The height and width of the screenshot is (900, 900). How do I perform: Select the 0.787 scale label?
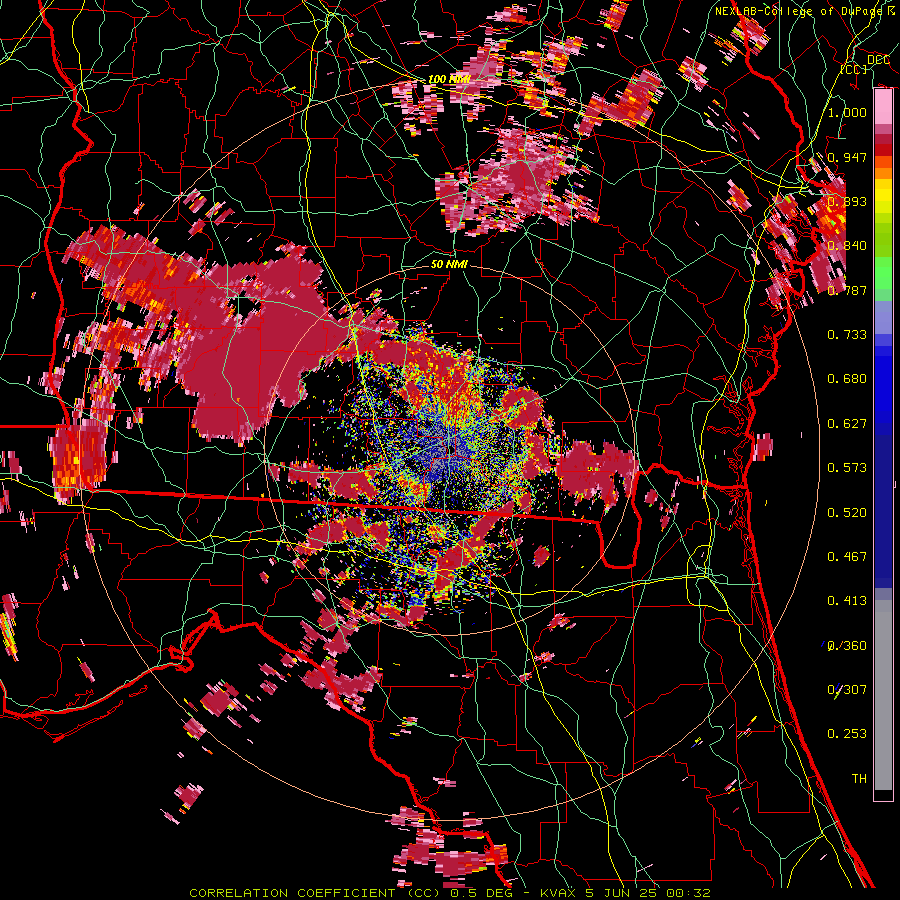pyautogui.click(x=847, y=290)
